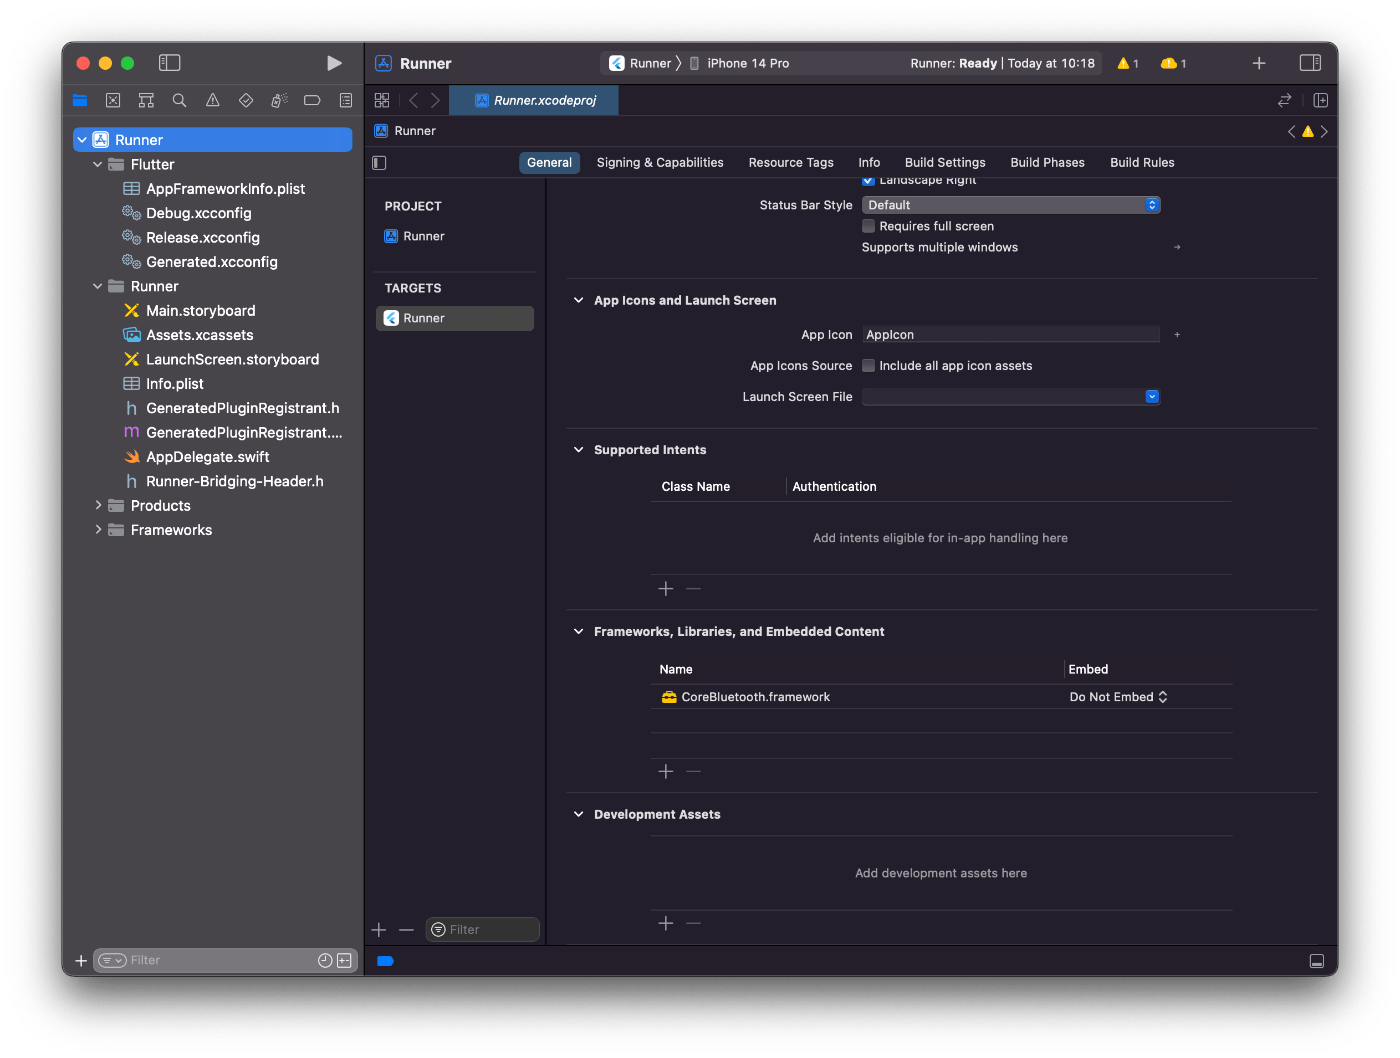Add new file with navigator plus

pos(81,961)
